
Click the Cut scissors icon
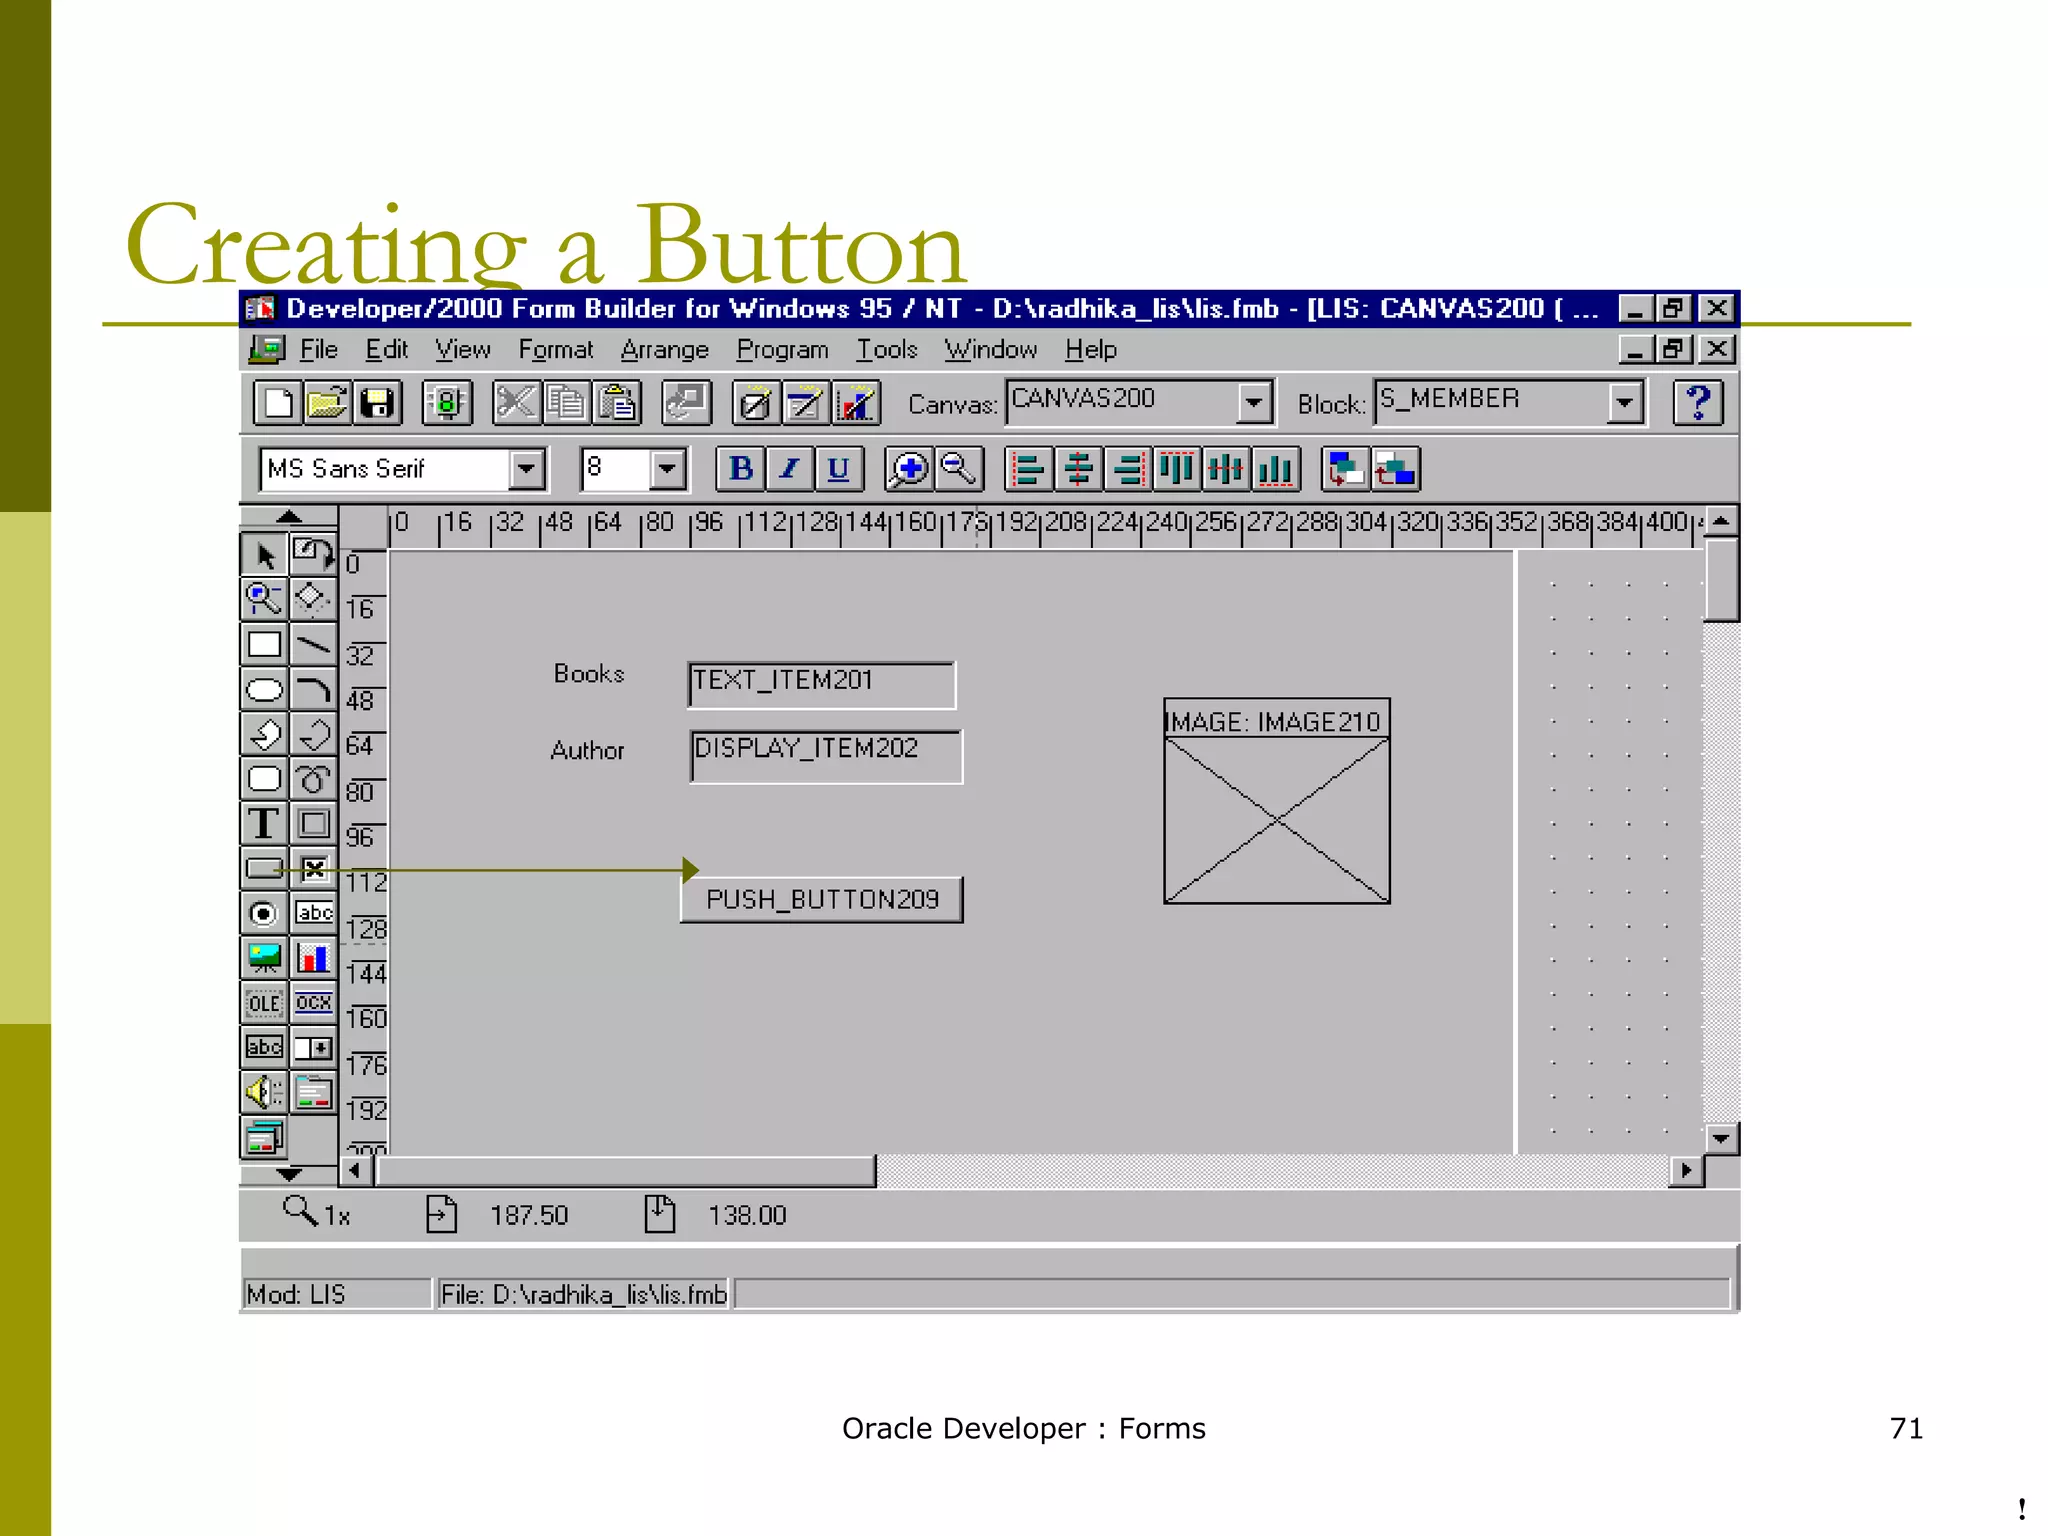point(517,404)
